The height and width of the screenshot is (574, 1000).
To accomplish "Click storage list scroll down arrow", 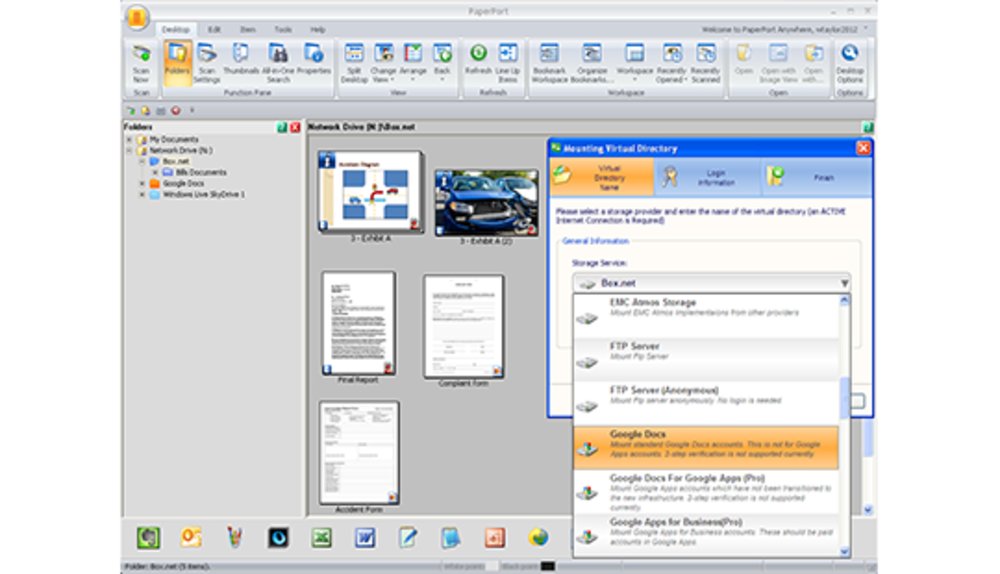I will 845,552.
